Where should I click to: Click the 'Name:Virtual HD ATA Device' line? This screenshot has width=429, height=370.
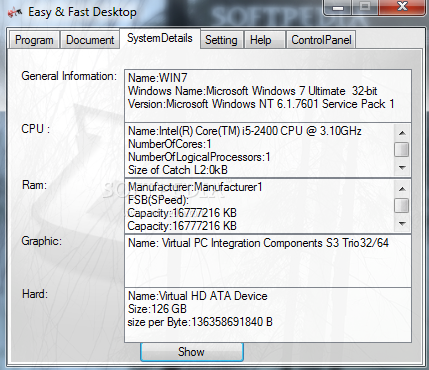point(198,296)
